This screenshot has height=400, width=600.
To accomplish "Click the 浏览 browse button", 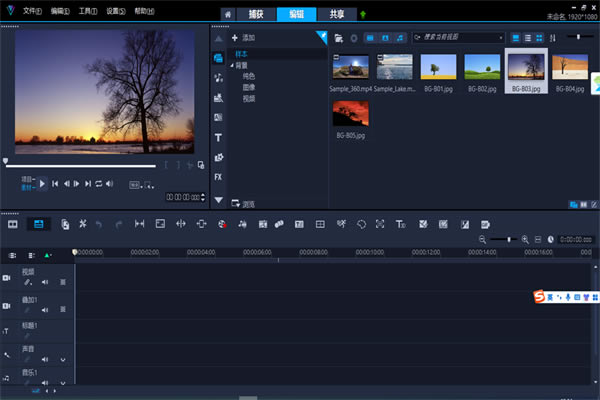I will 243,203.
